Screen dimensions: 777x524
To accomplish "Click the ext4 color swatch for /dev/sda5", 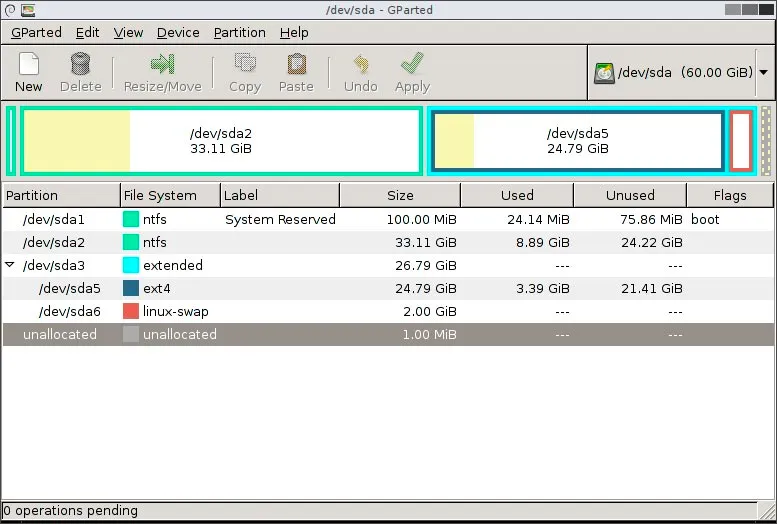I will (131, 289).
